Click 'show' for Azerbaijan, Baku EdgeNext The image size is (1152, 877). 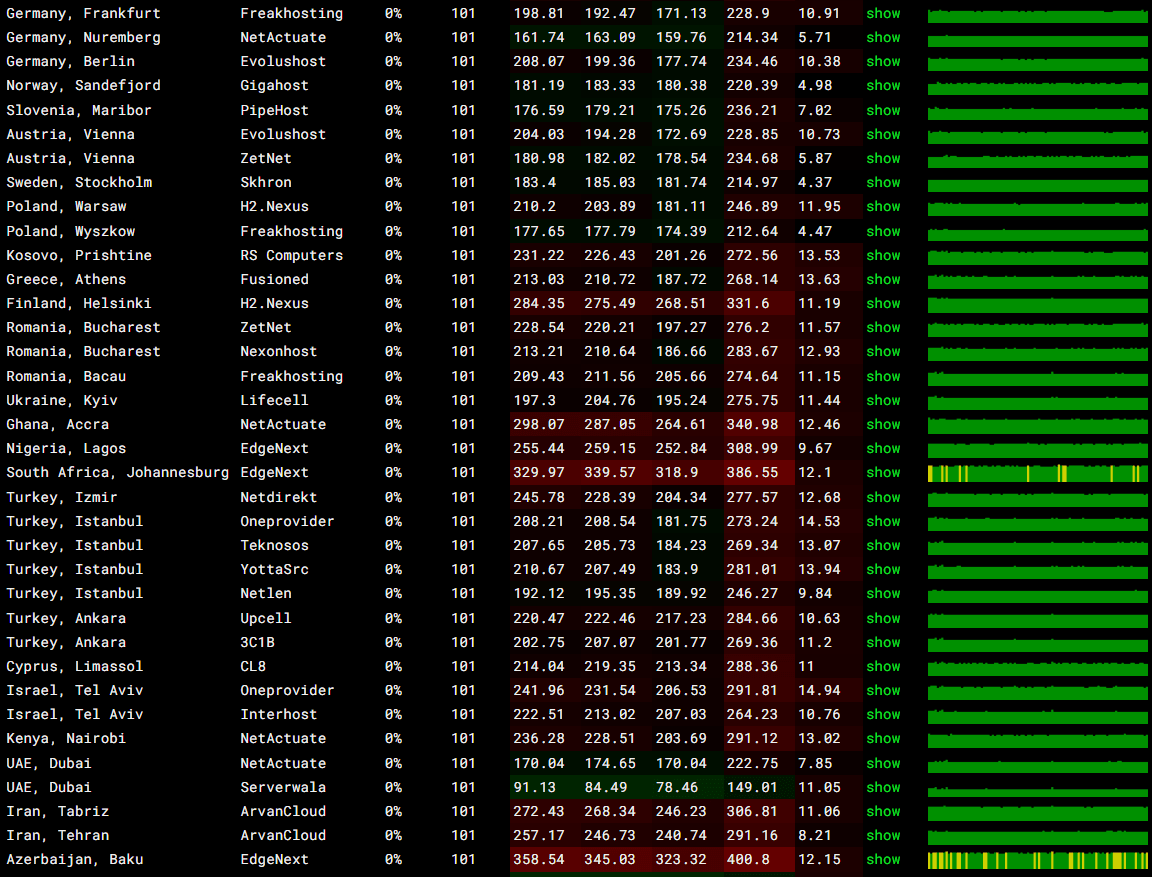click(x=883, y=859)
